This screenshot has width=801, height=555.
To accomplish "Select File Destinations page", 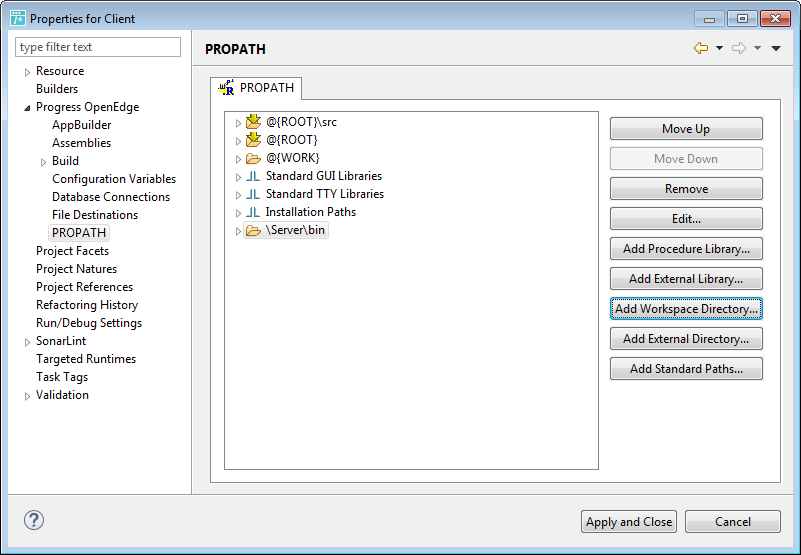I will point(95,215).
